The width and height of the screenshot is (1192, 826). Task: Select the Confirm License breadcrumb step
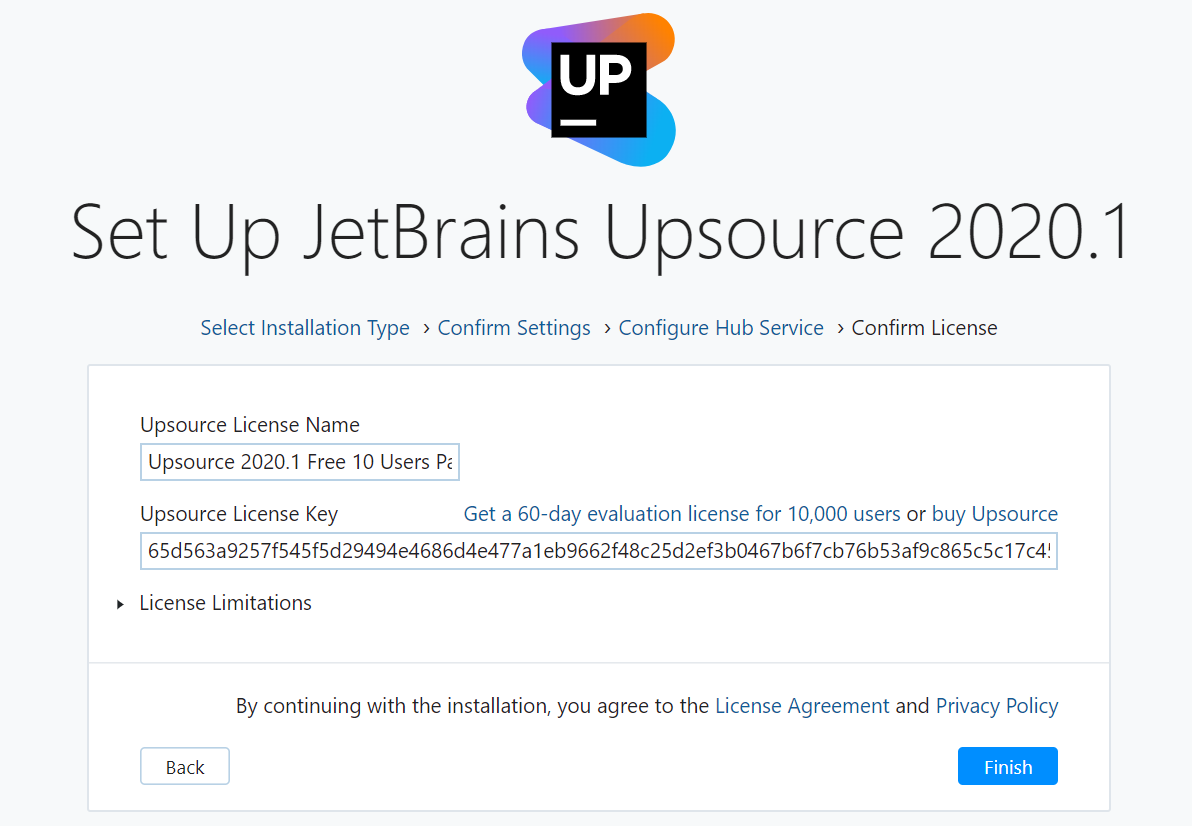[924, 328]
